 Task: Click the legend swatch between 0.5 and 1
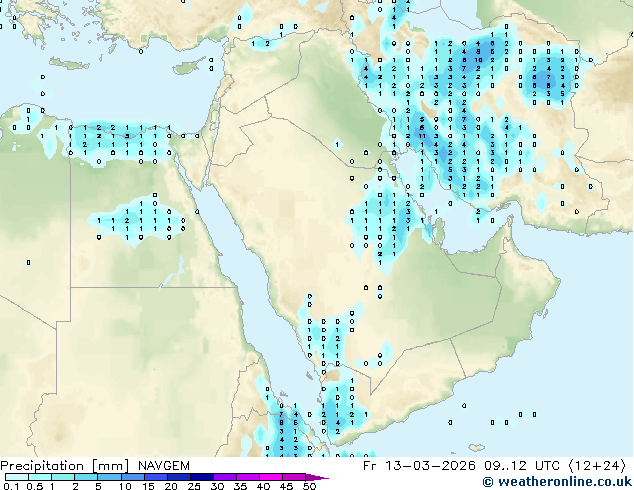point(40,477)
